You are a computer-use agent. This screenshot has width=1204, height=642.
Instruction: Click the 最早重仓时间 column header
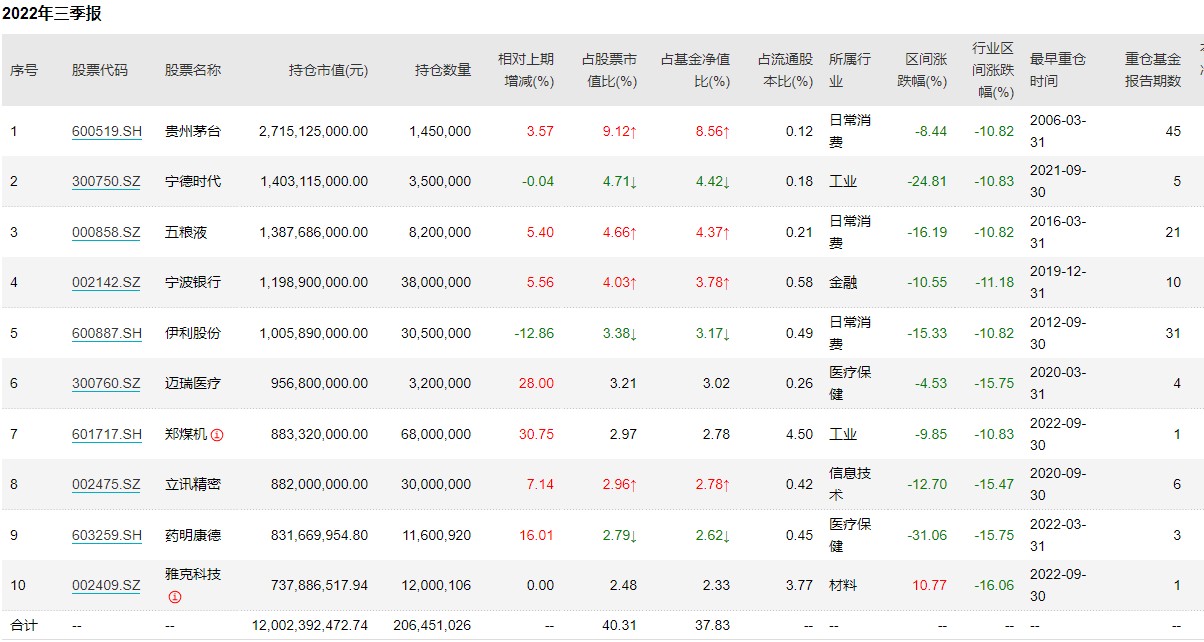(x=1058, y=70)
